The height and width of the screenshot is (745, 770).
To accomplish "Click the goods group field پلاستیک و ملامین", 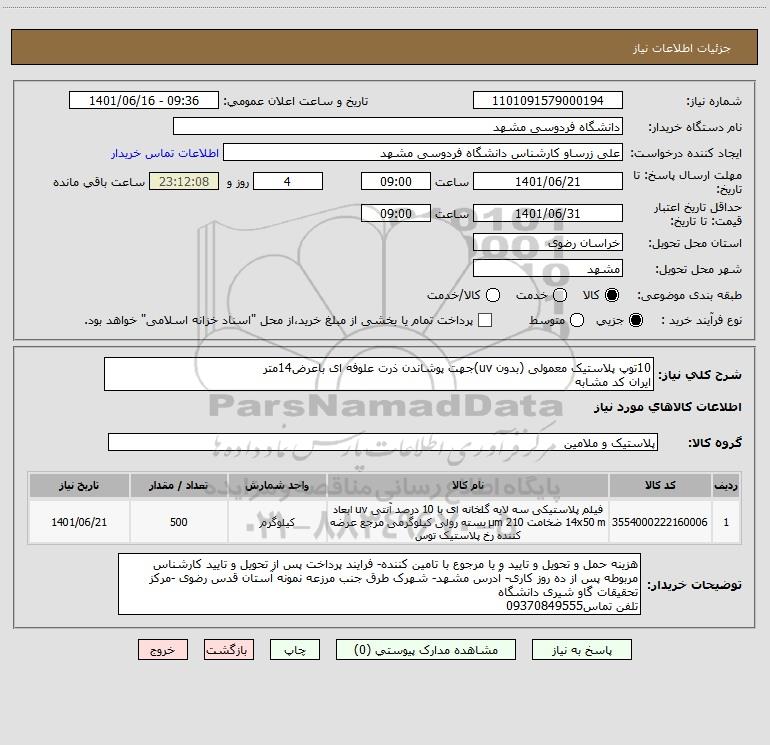I will click(x=383, y=442).
